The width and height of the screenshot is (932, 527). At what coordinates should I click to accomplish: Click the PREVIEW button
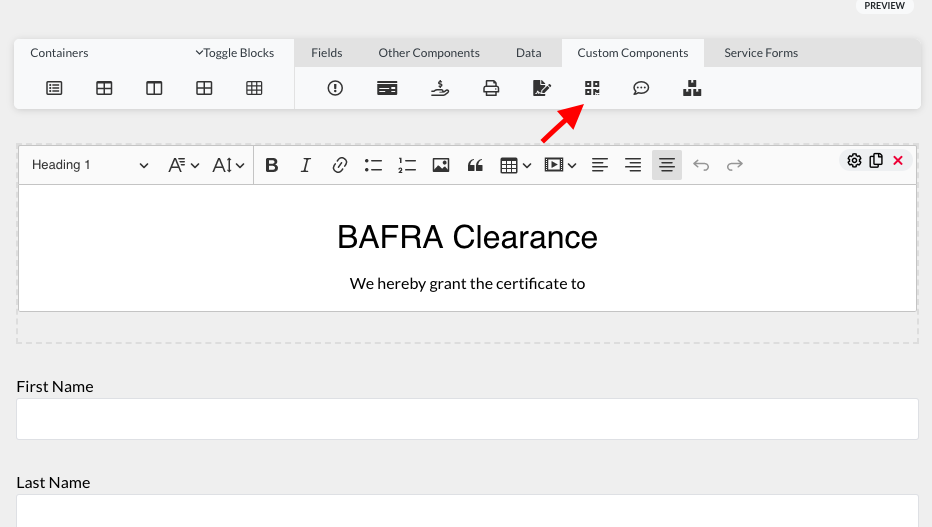[884, 6]
